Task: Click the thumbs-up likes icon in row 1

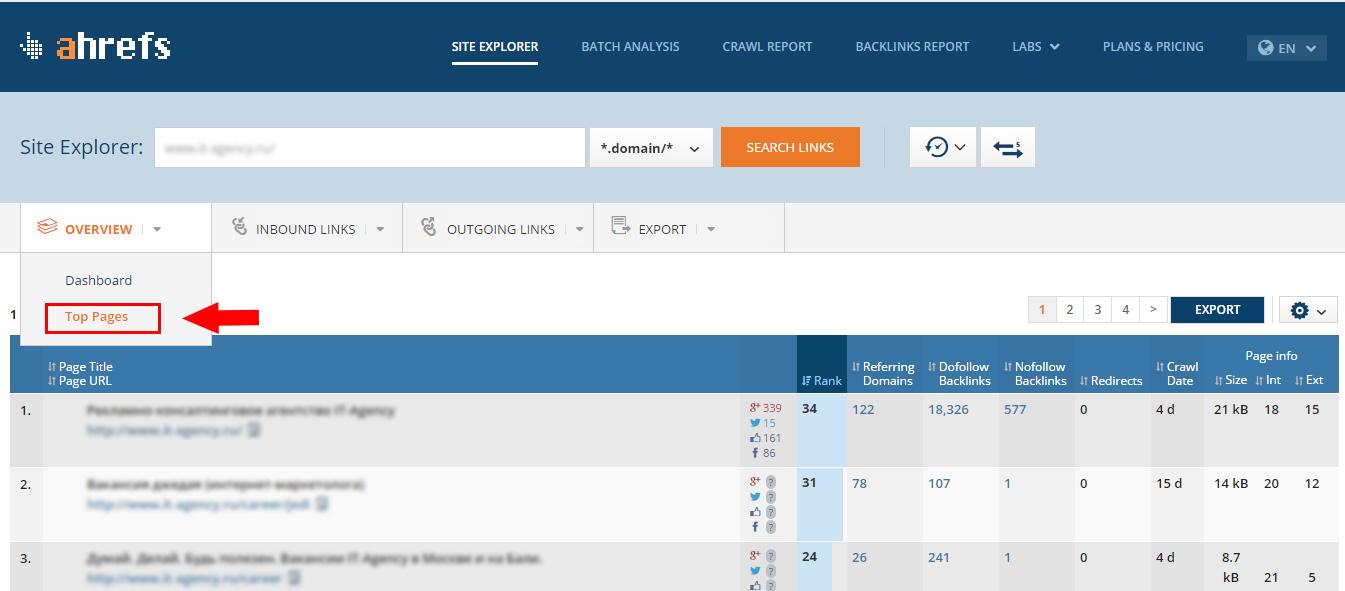Action: [x=755, y=438]
